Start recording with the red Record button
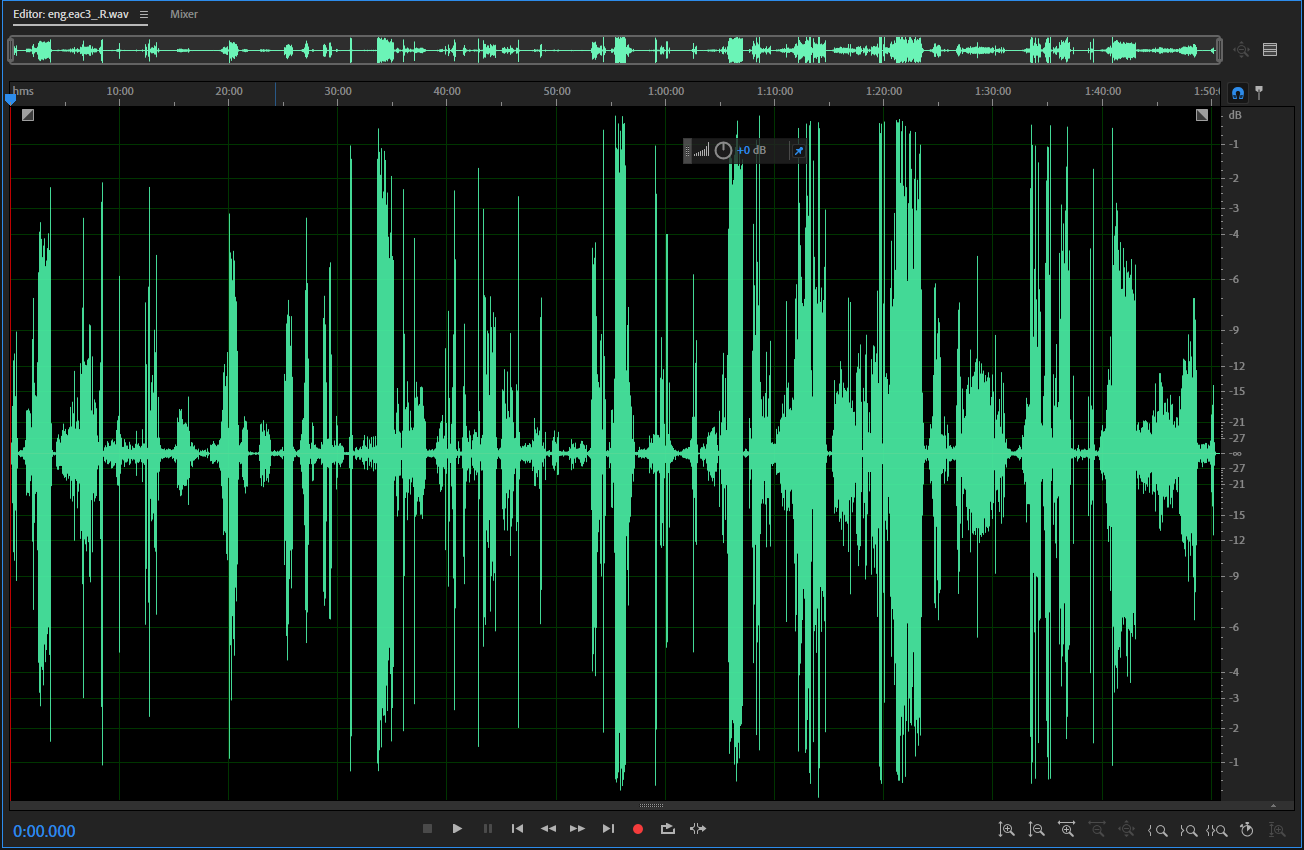The image size is (1304, 850). (638, 828)
